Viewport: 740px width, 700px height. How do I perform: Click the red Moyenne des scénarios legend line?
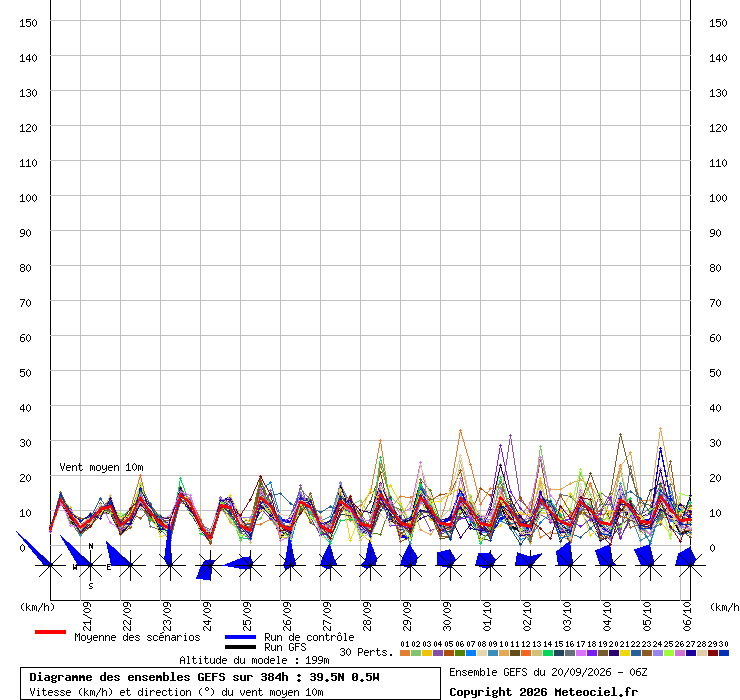50,632
